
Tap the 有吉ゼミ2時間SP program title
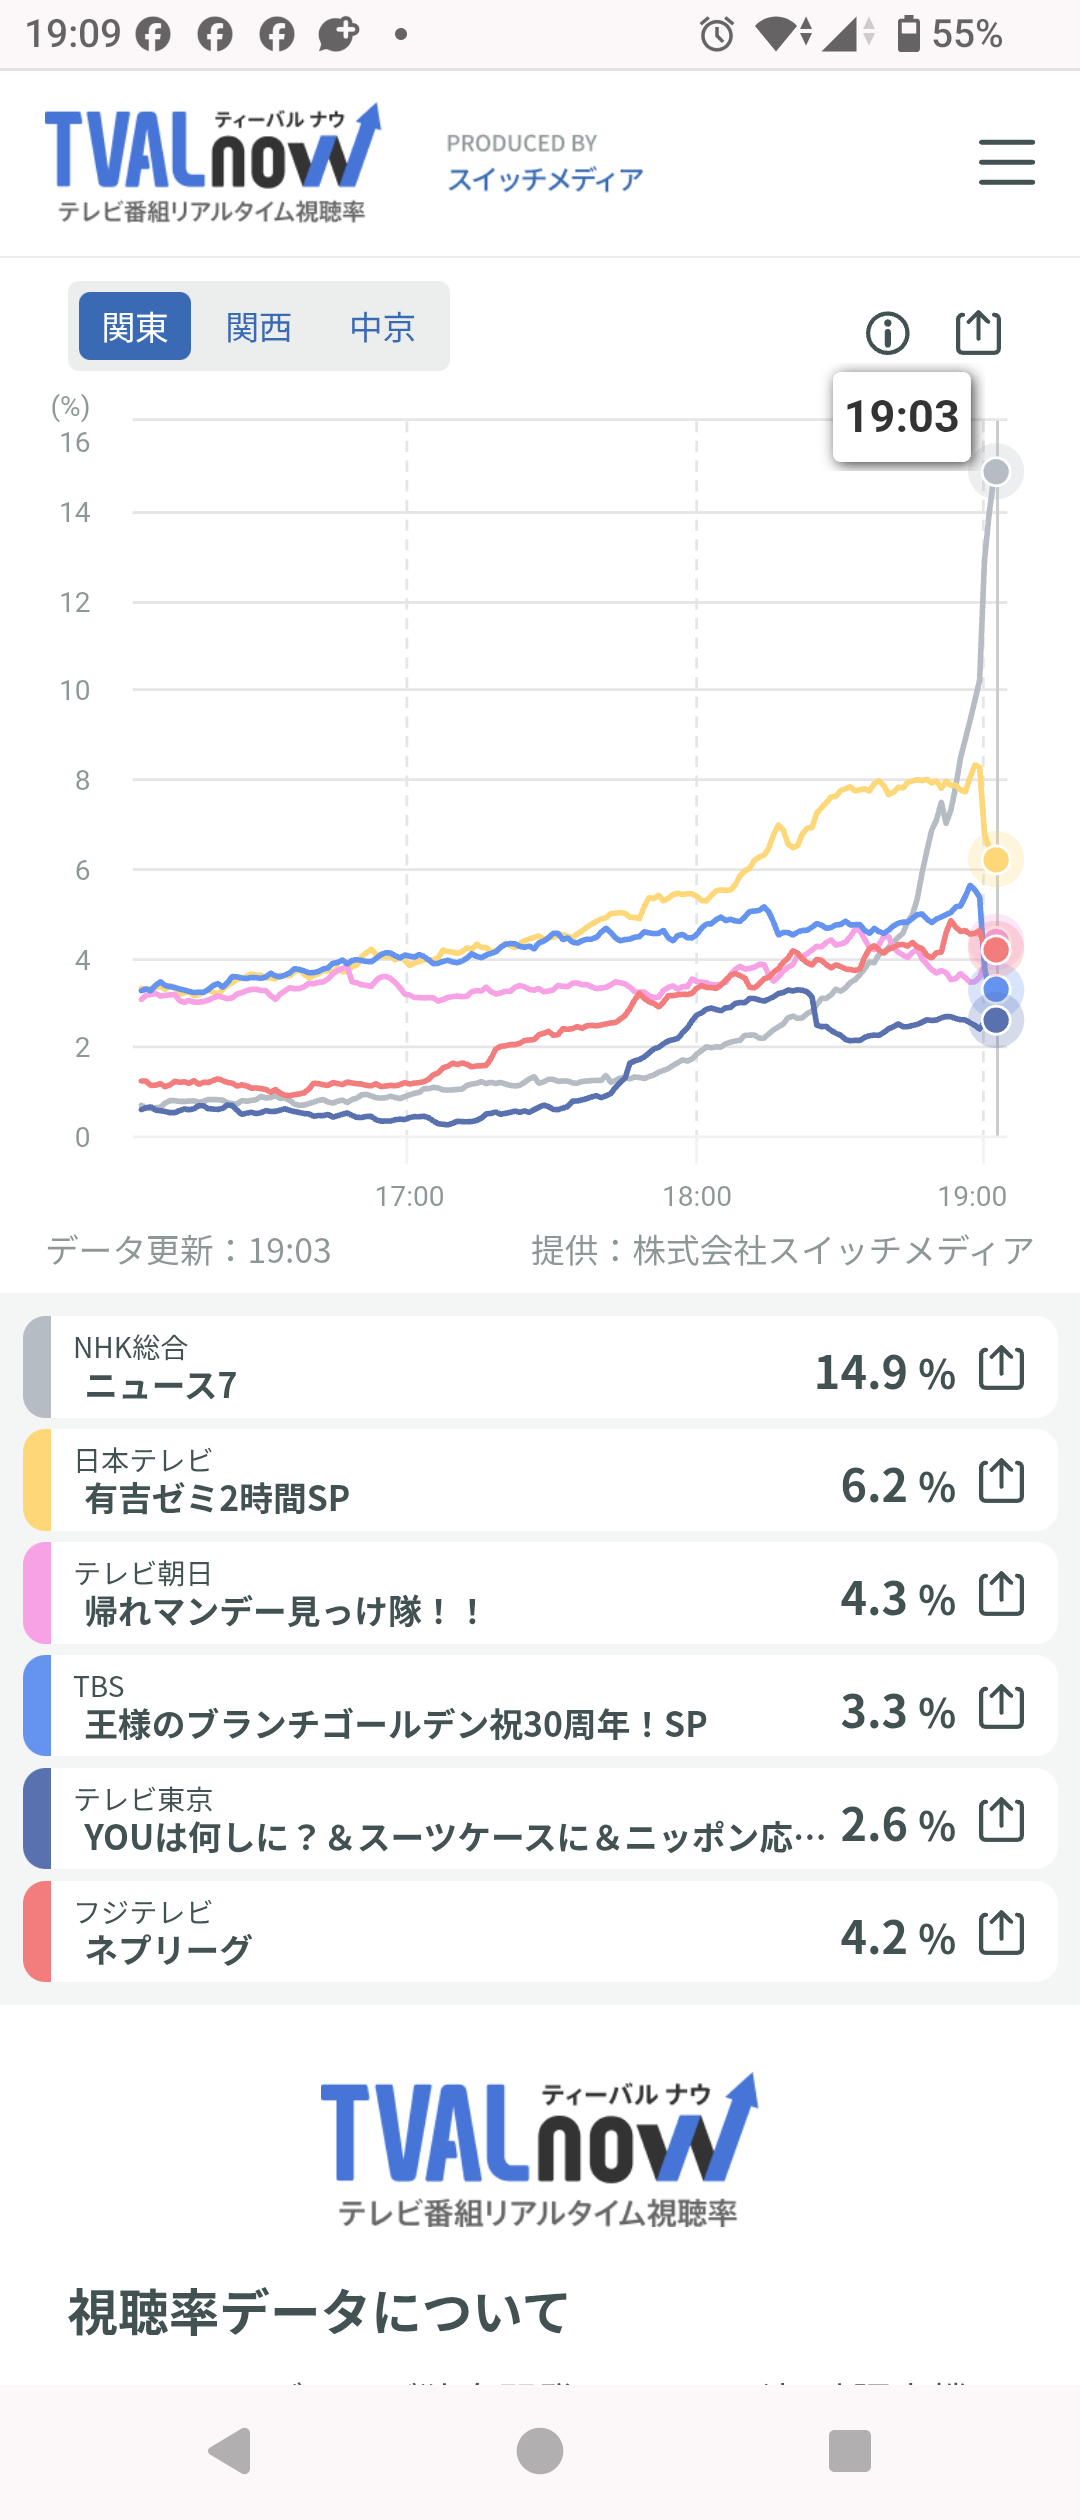click(217, 1498)
